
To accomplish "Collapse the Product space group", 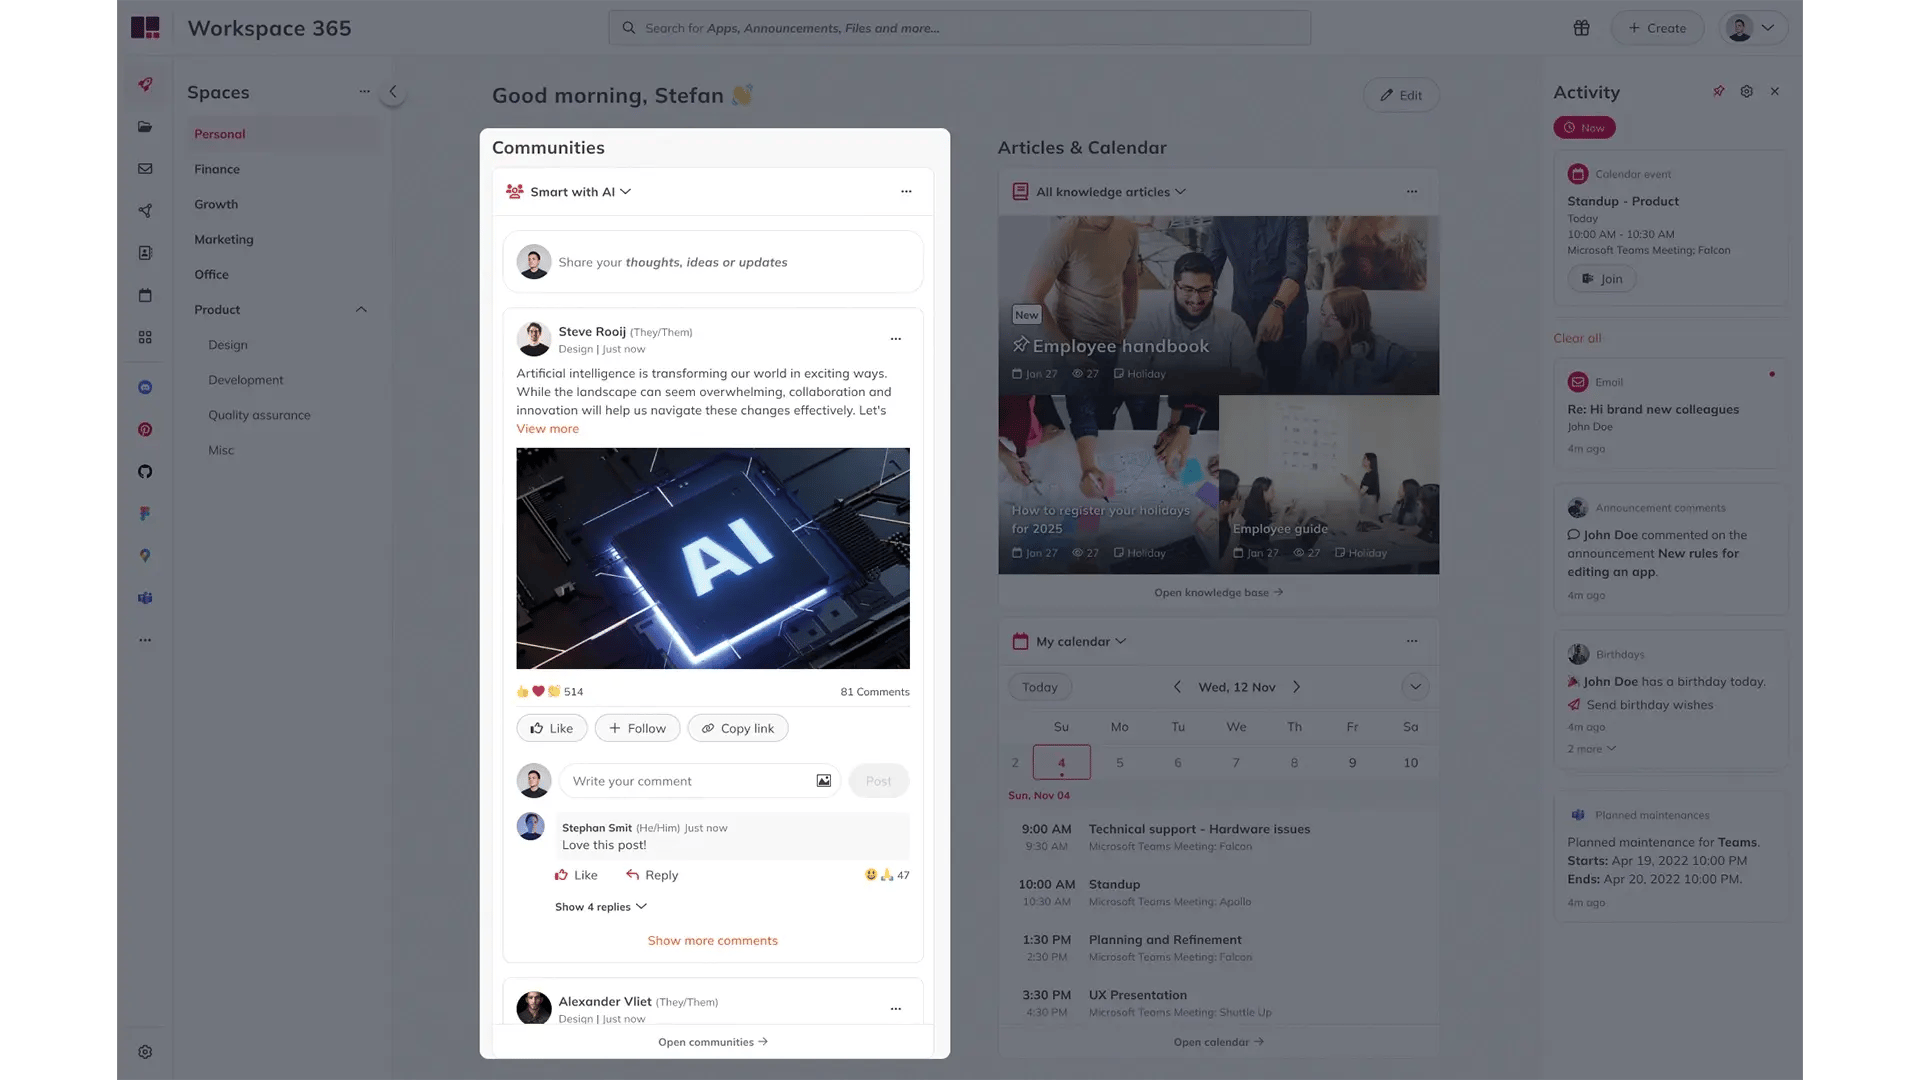I will pos(361,310).
